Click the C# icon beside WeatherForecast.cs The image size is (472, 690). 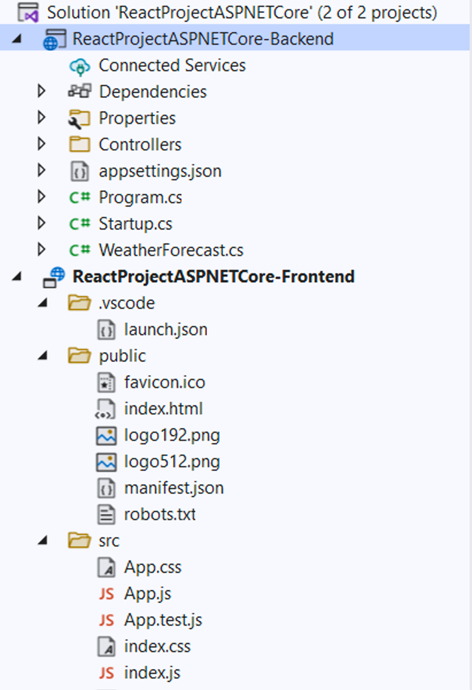(80, 250)
